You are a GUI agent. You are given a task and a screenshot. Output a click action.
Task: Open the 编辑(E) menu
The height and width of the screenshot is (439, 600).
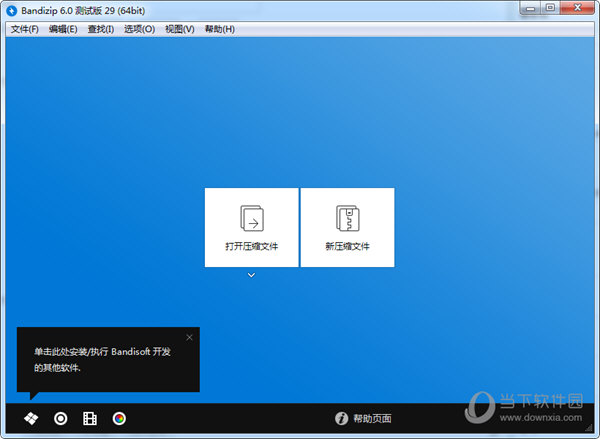[x=63, y=29]
